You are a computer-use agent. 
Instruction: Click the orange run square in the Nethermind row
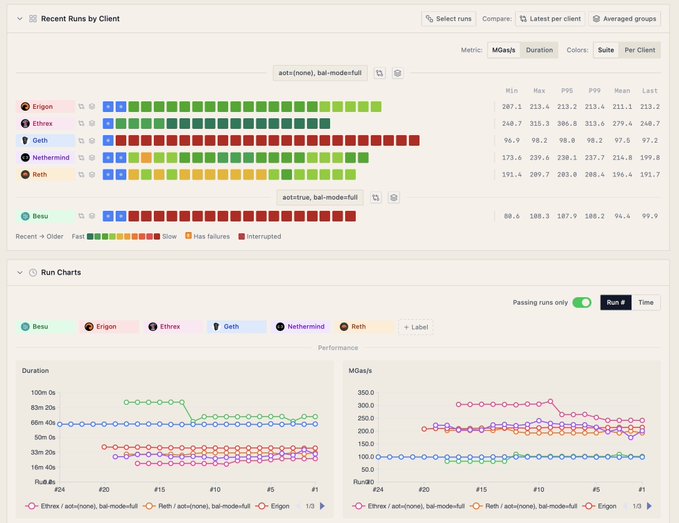[146, 158]
